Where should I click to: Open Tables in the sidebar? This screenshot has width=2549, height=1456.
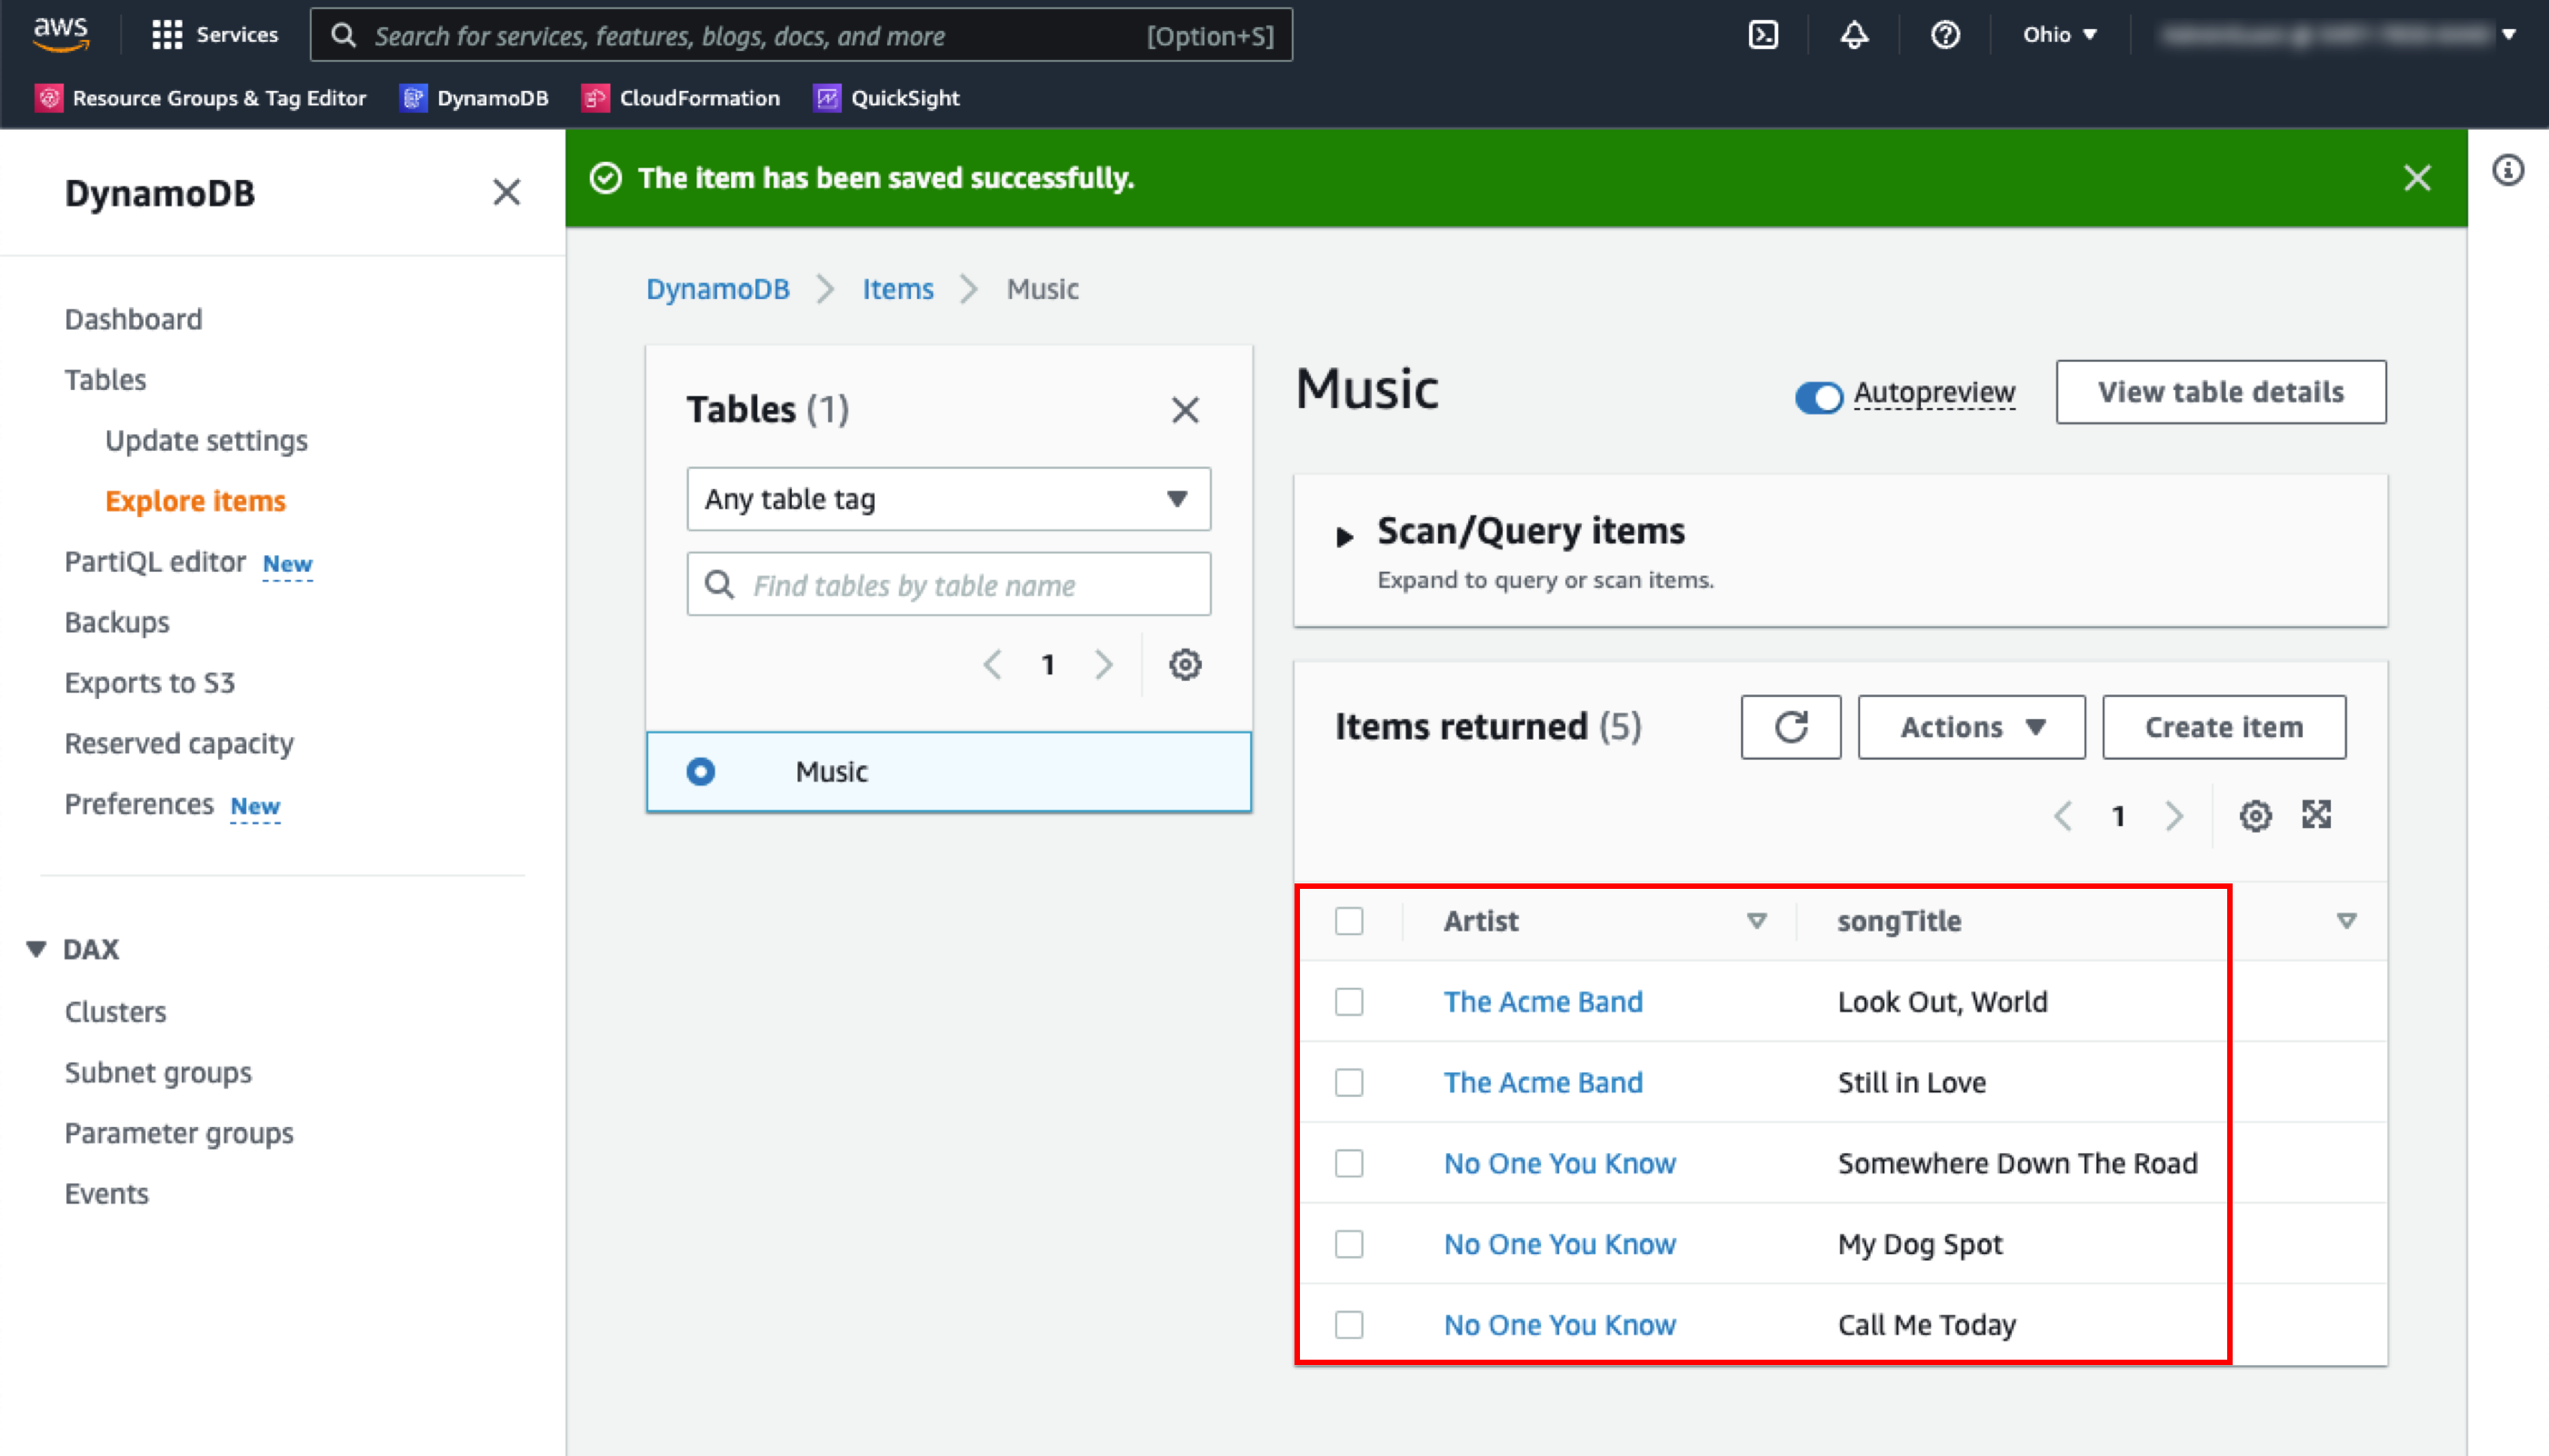pyautogui.click(x=105, y=380)
